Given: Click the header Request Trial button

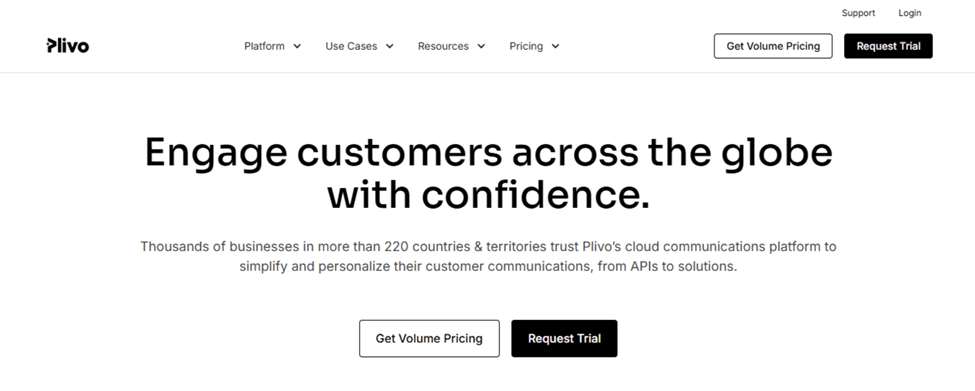Looking at the screenshot, I should (x=888, y=46).
